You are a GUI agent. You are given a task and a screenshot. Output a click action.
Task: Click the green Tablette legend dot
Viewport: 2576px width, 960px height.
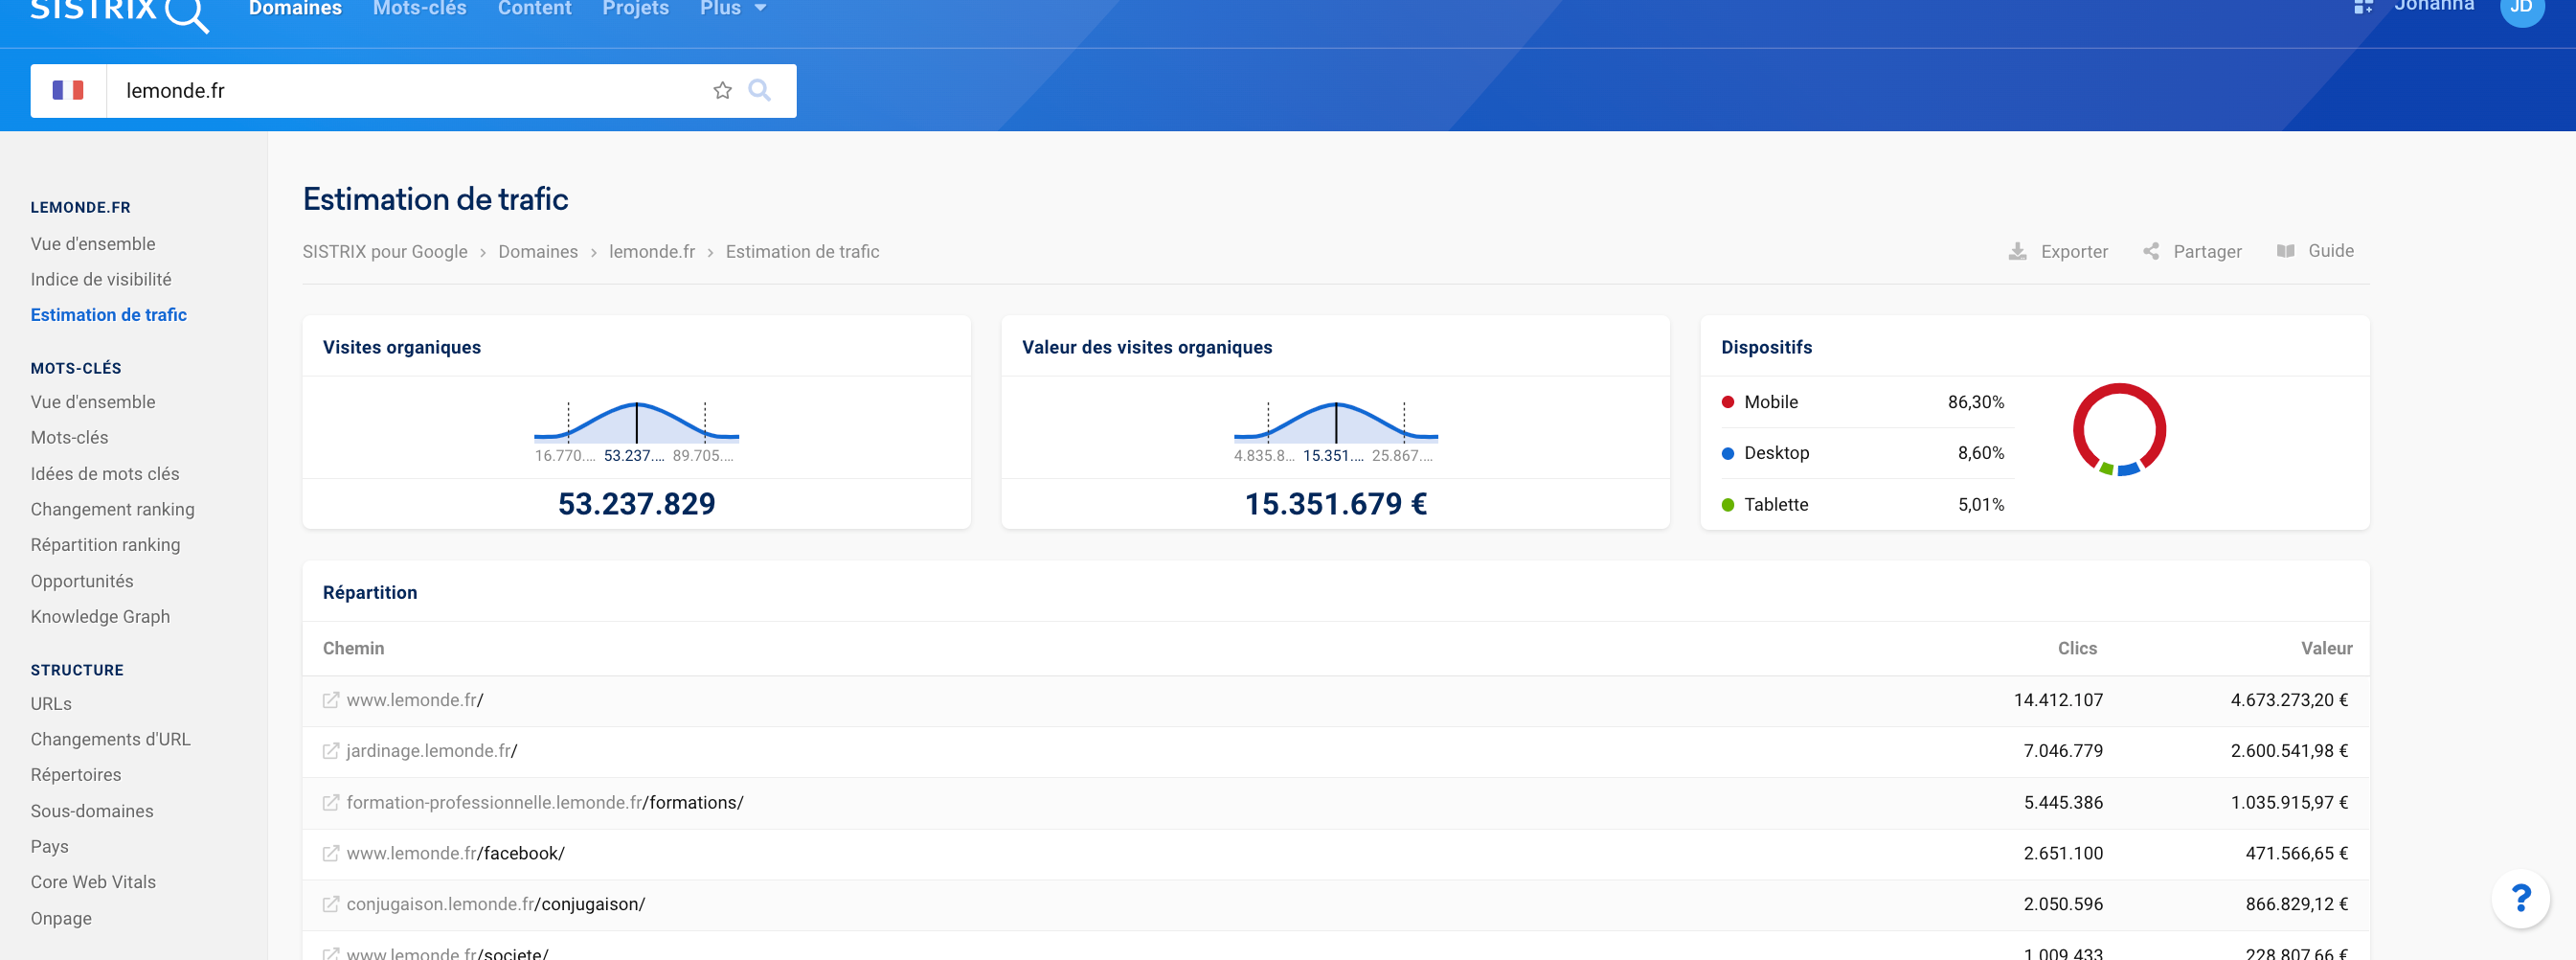[x=1727, y=505]
